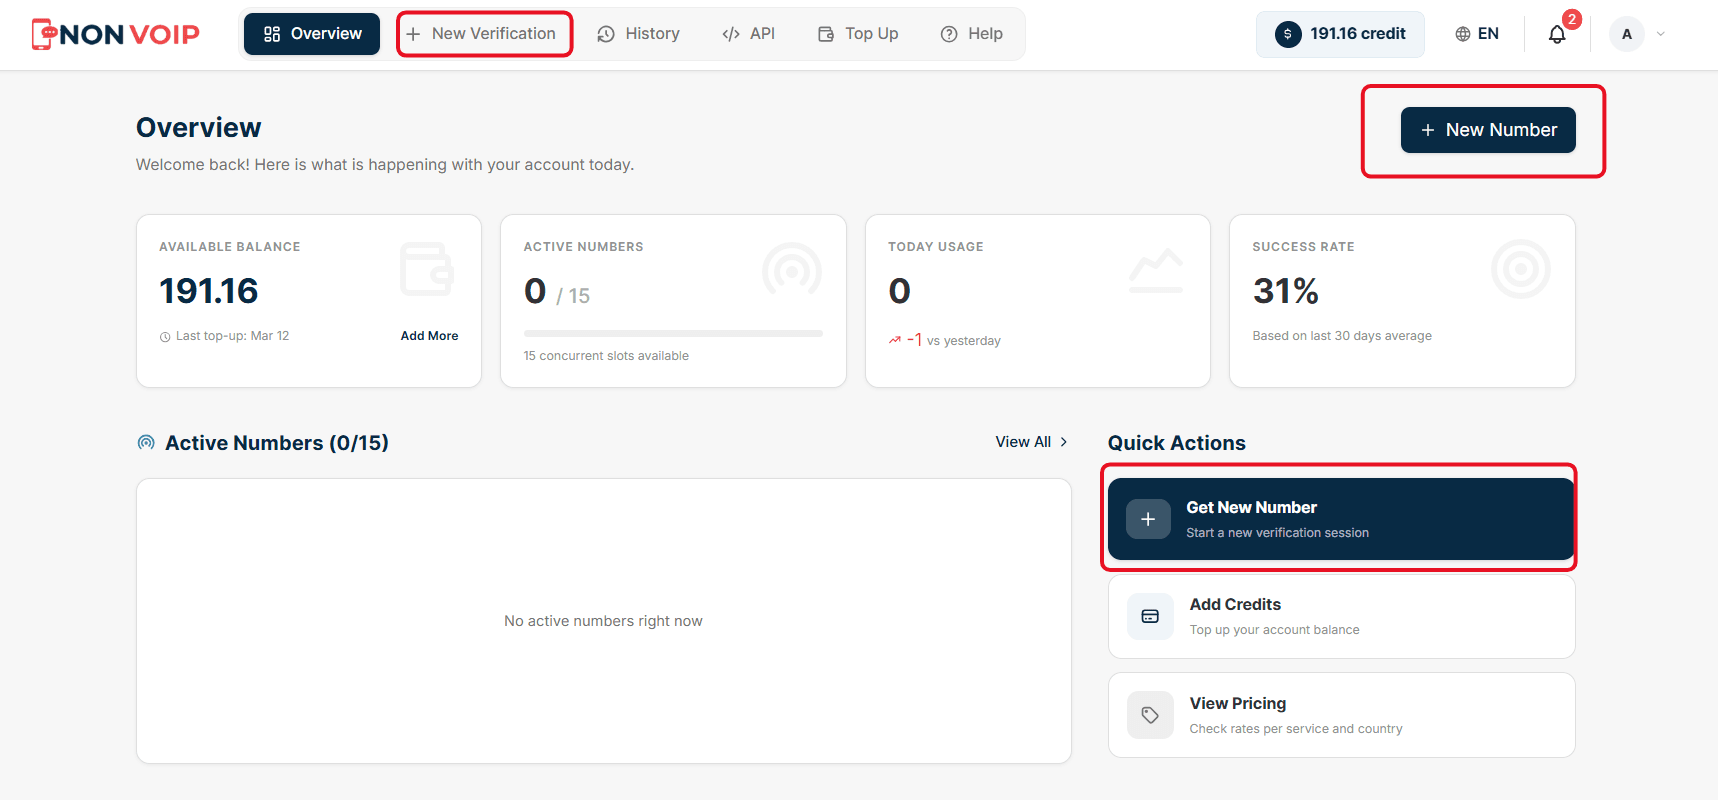The height and width of the screenshot is (800, 1718).
Task: Click the New Number button
Action: [x=1488, y=130]
